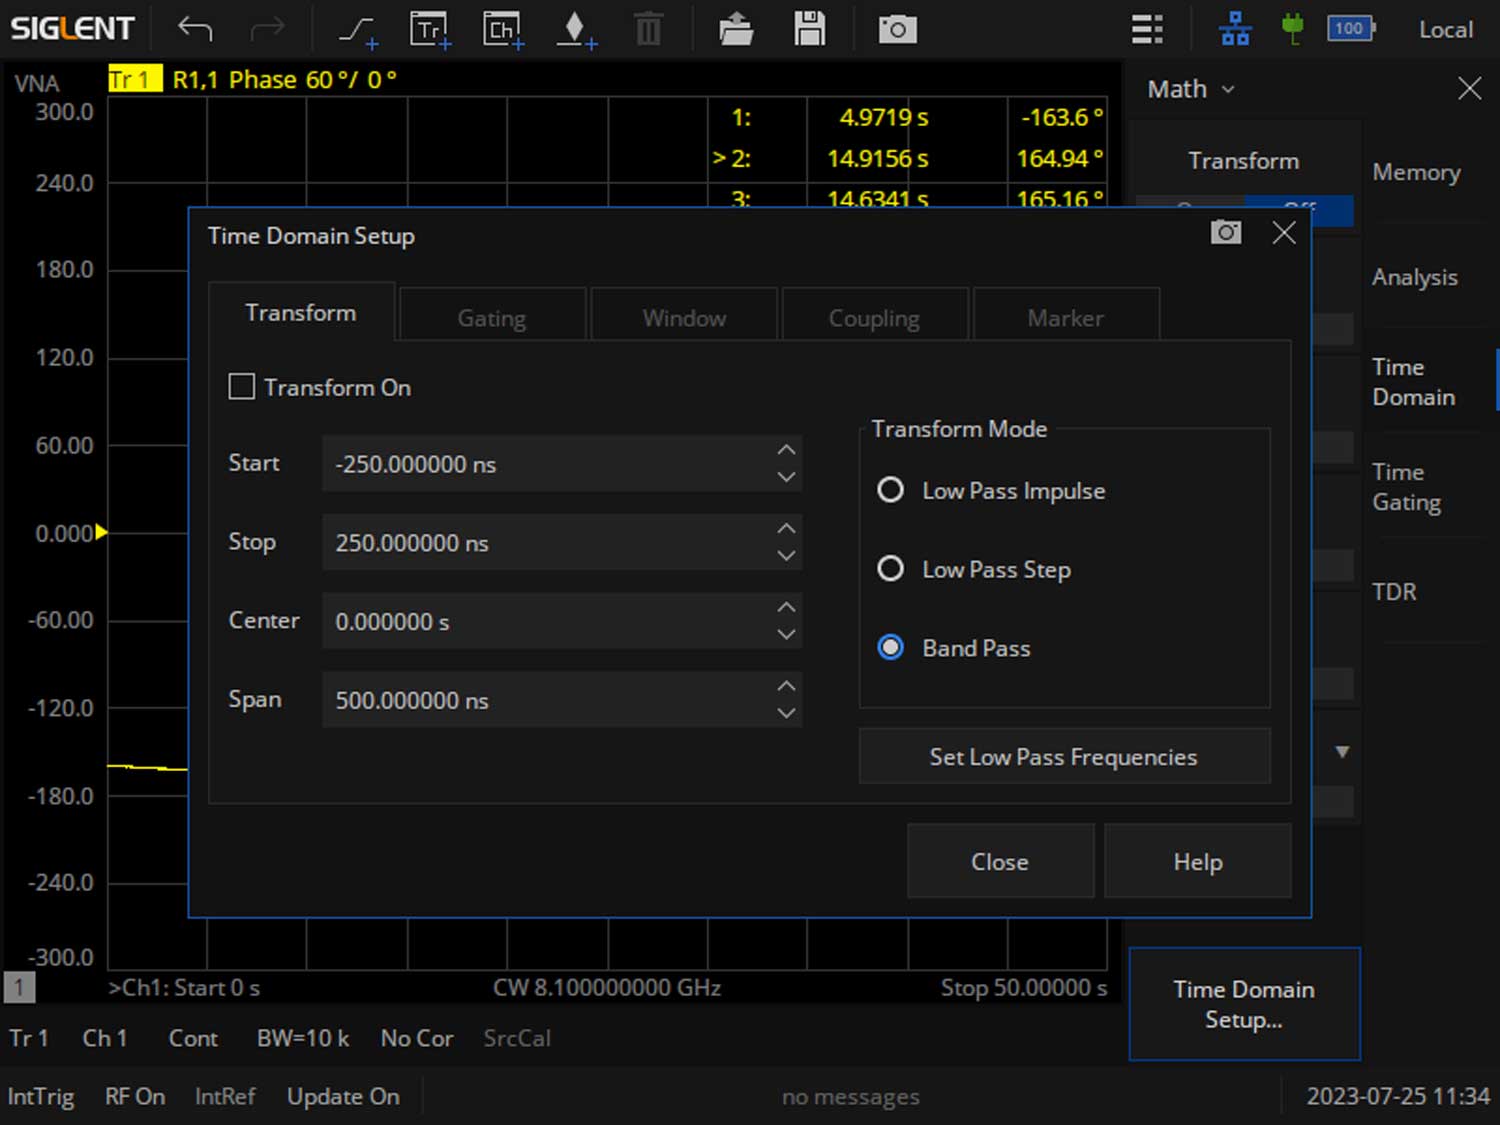Select Low Pass Impulse mode
Image resolution: width=1500 pixels, height=1125 pixels.
coord(890,490)
